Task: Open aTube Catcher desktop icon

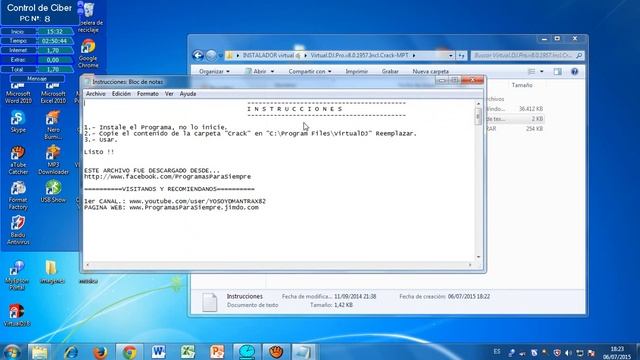Action: tap(18, 160)
